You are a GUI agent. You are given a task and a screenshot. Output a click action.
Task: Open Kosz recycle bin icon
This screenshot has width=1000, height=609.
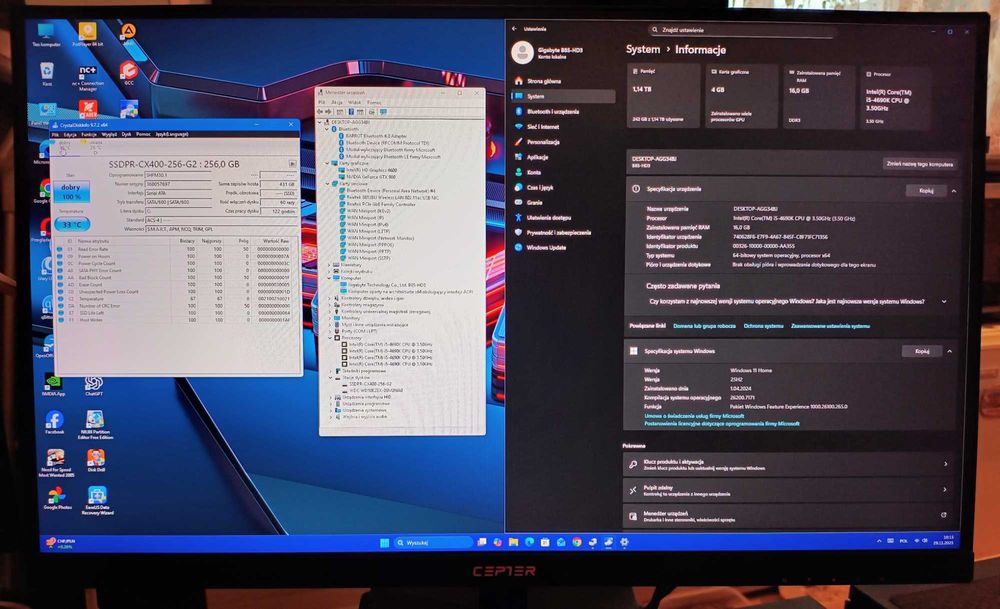pos(47,74)
